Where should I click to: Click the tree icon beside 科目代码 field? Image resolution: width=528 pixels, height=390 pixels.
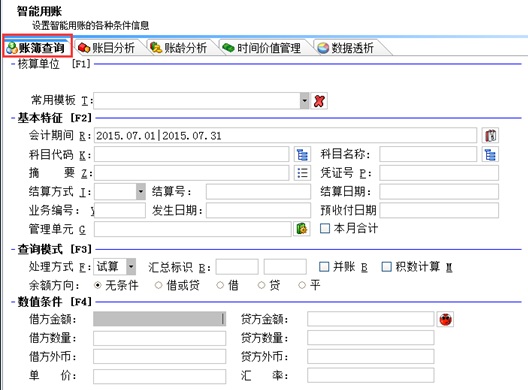(302, 155)
